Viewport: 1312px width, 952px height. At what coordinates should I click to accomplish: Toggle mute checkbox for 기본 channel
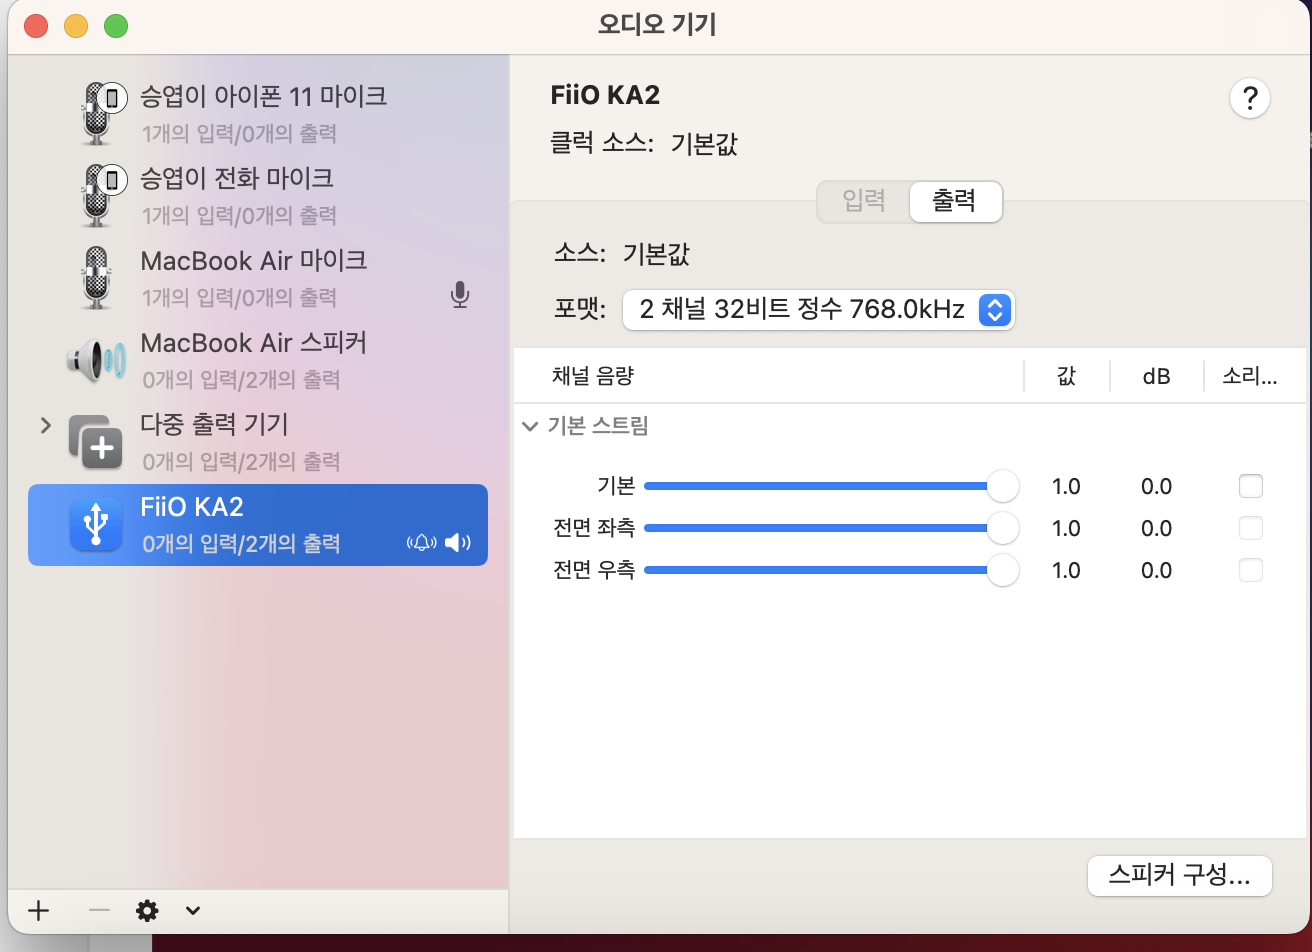point(1250,486)
